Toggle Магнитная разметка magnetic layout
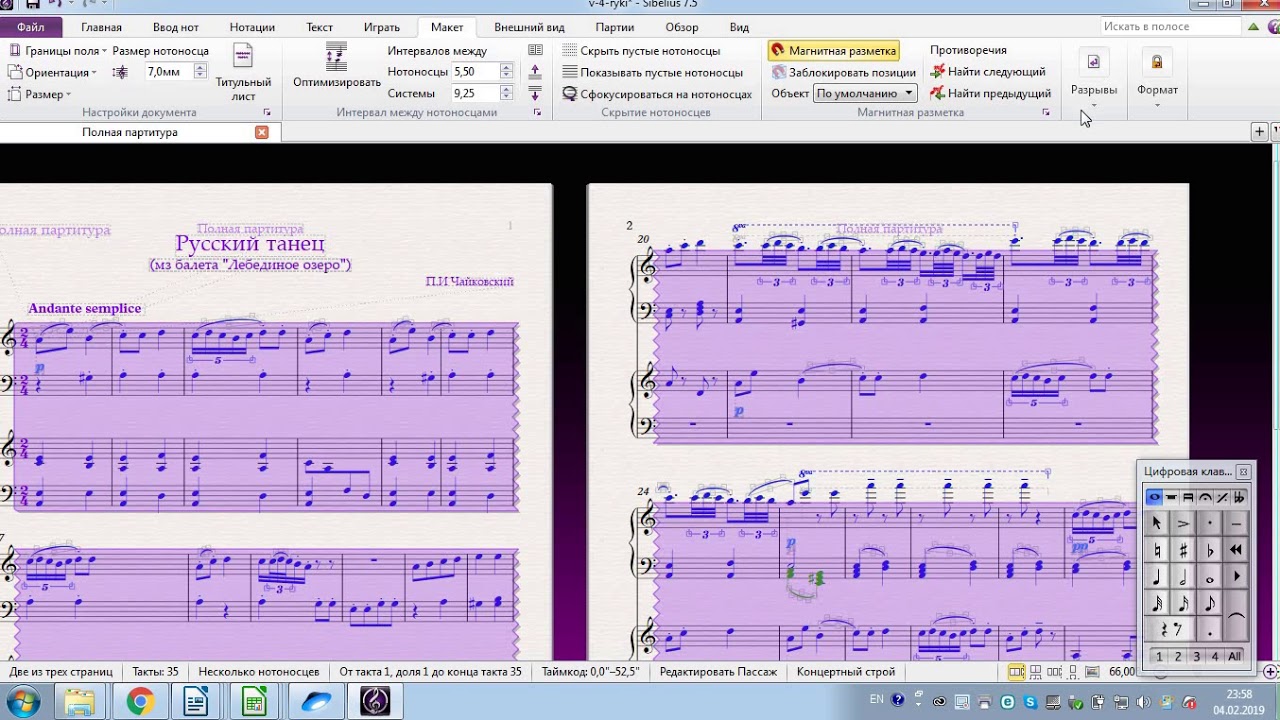Image resolution: width=1280 pixels, height=720 pixels. coord(834,50)
